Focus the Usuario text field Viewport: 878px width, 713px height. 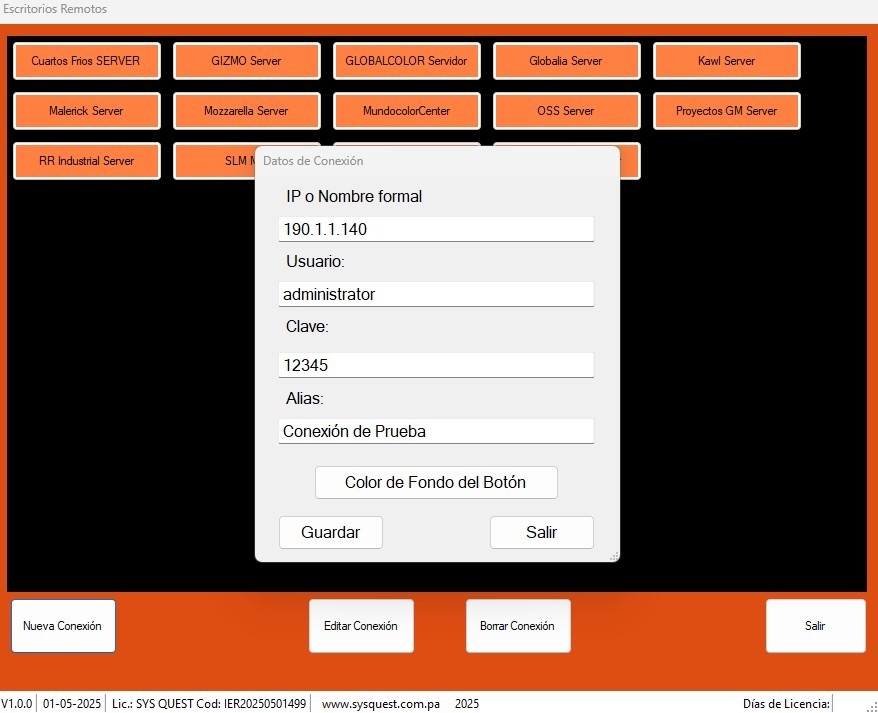(x=436, y=294)
